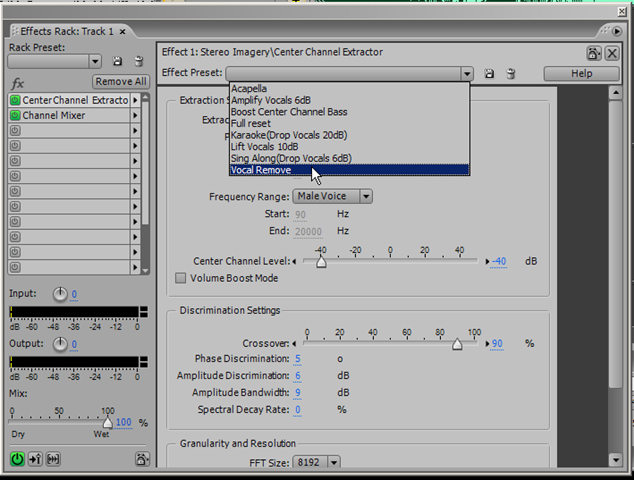Turn the Input level knob

[60, 294]
